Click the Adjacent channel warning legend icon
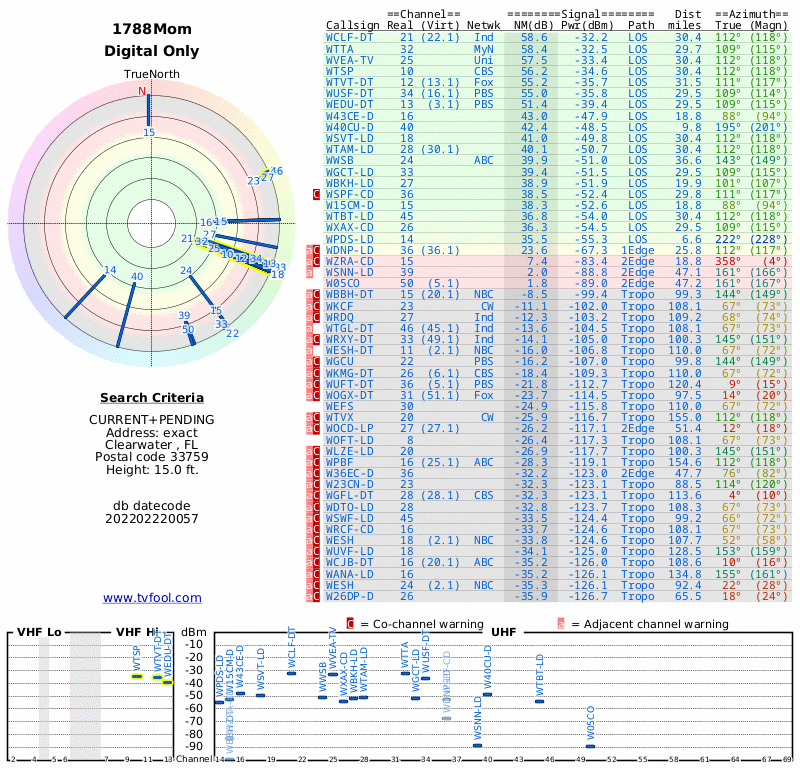This screenshot has height=768, width=800. coord(561,624)
